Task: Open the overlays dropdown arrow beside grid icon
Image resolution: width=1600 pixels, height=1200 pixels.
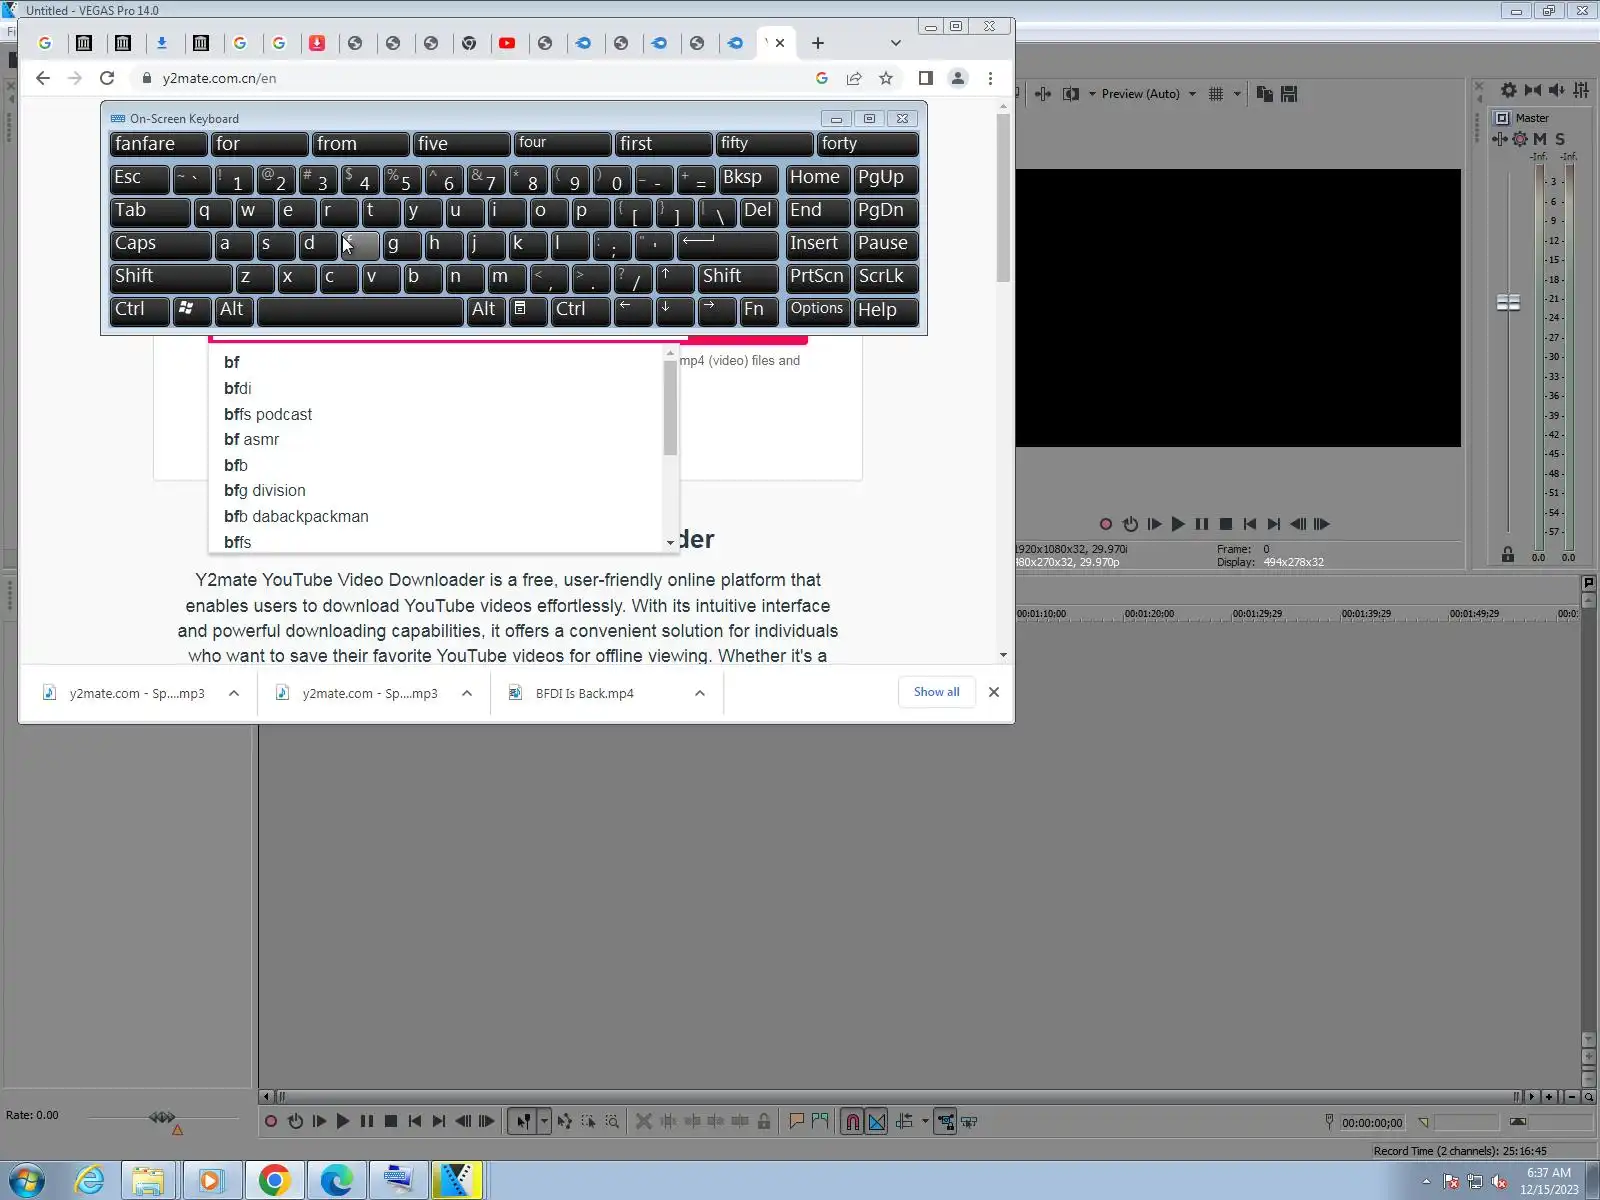Action: click(1237, 94)
